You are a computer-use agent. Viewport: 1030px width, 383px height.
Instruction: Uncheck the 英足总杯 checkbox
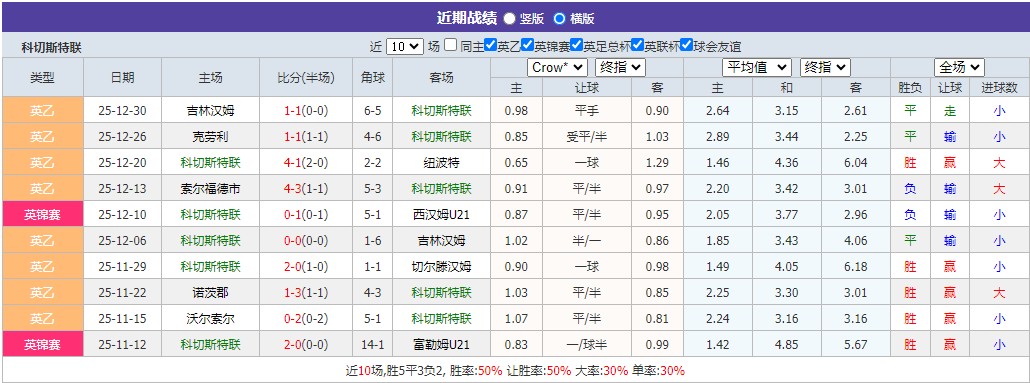click(x=576, y=45)
